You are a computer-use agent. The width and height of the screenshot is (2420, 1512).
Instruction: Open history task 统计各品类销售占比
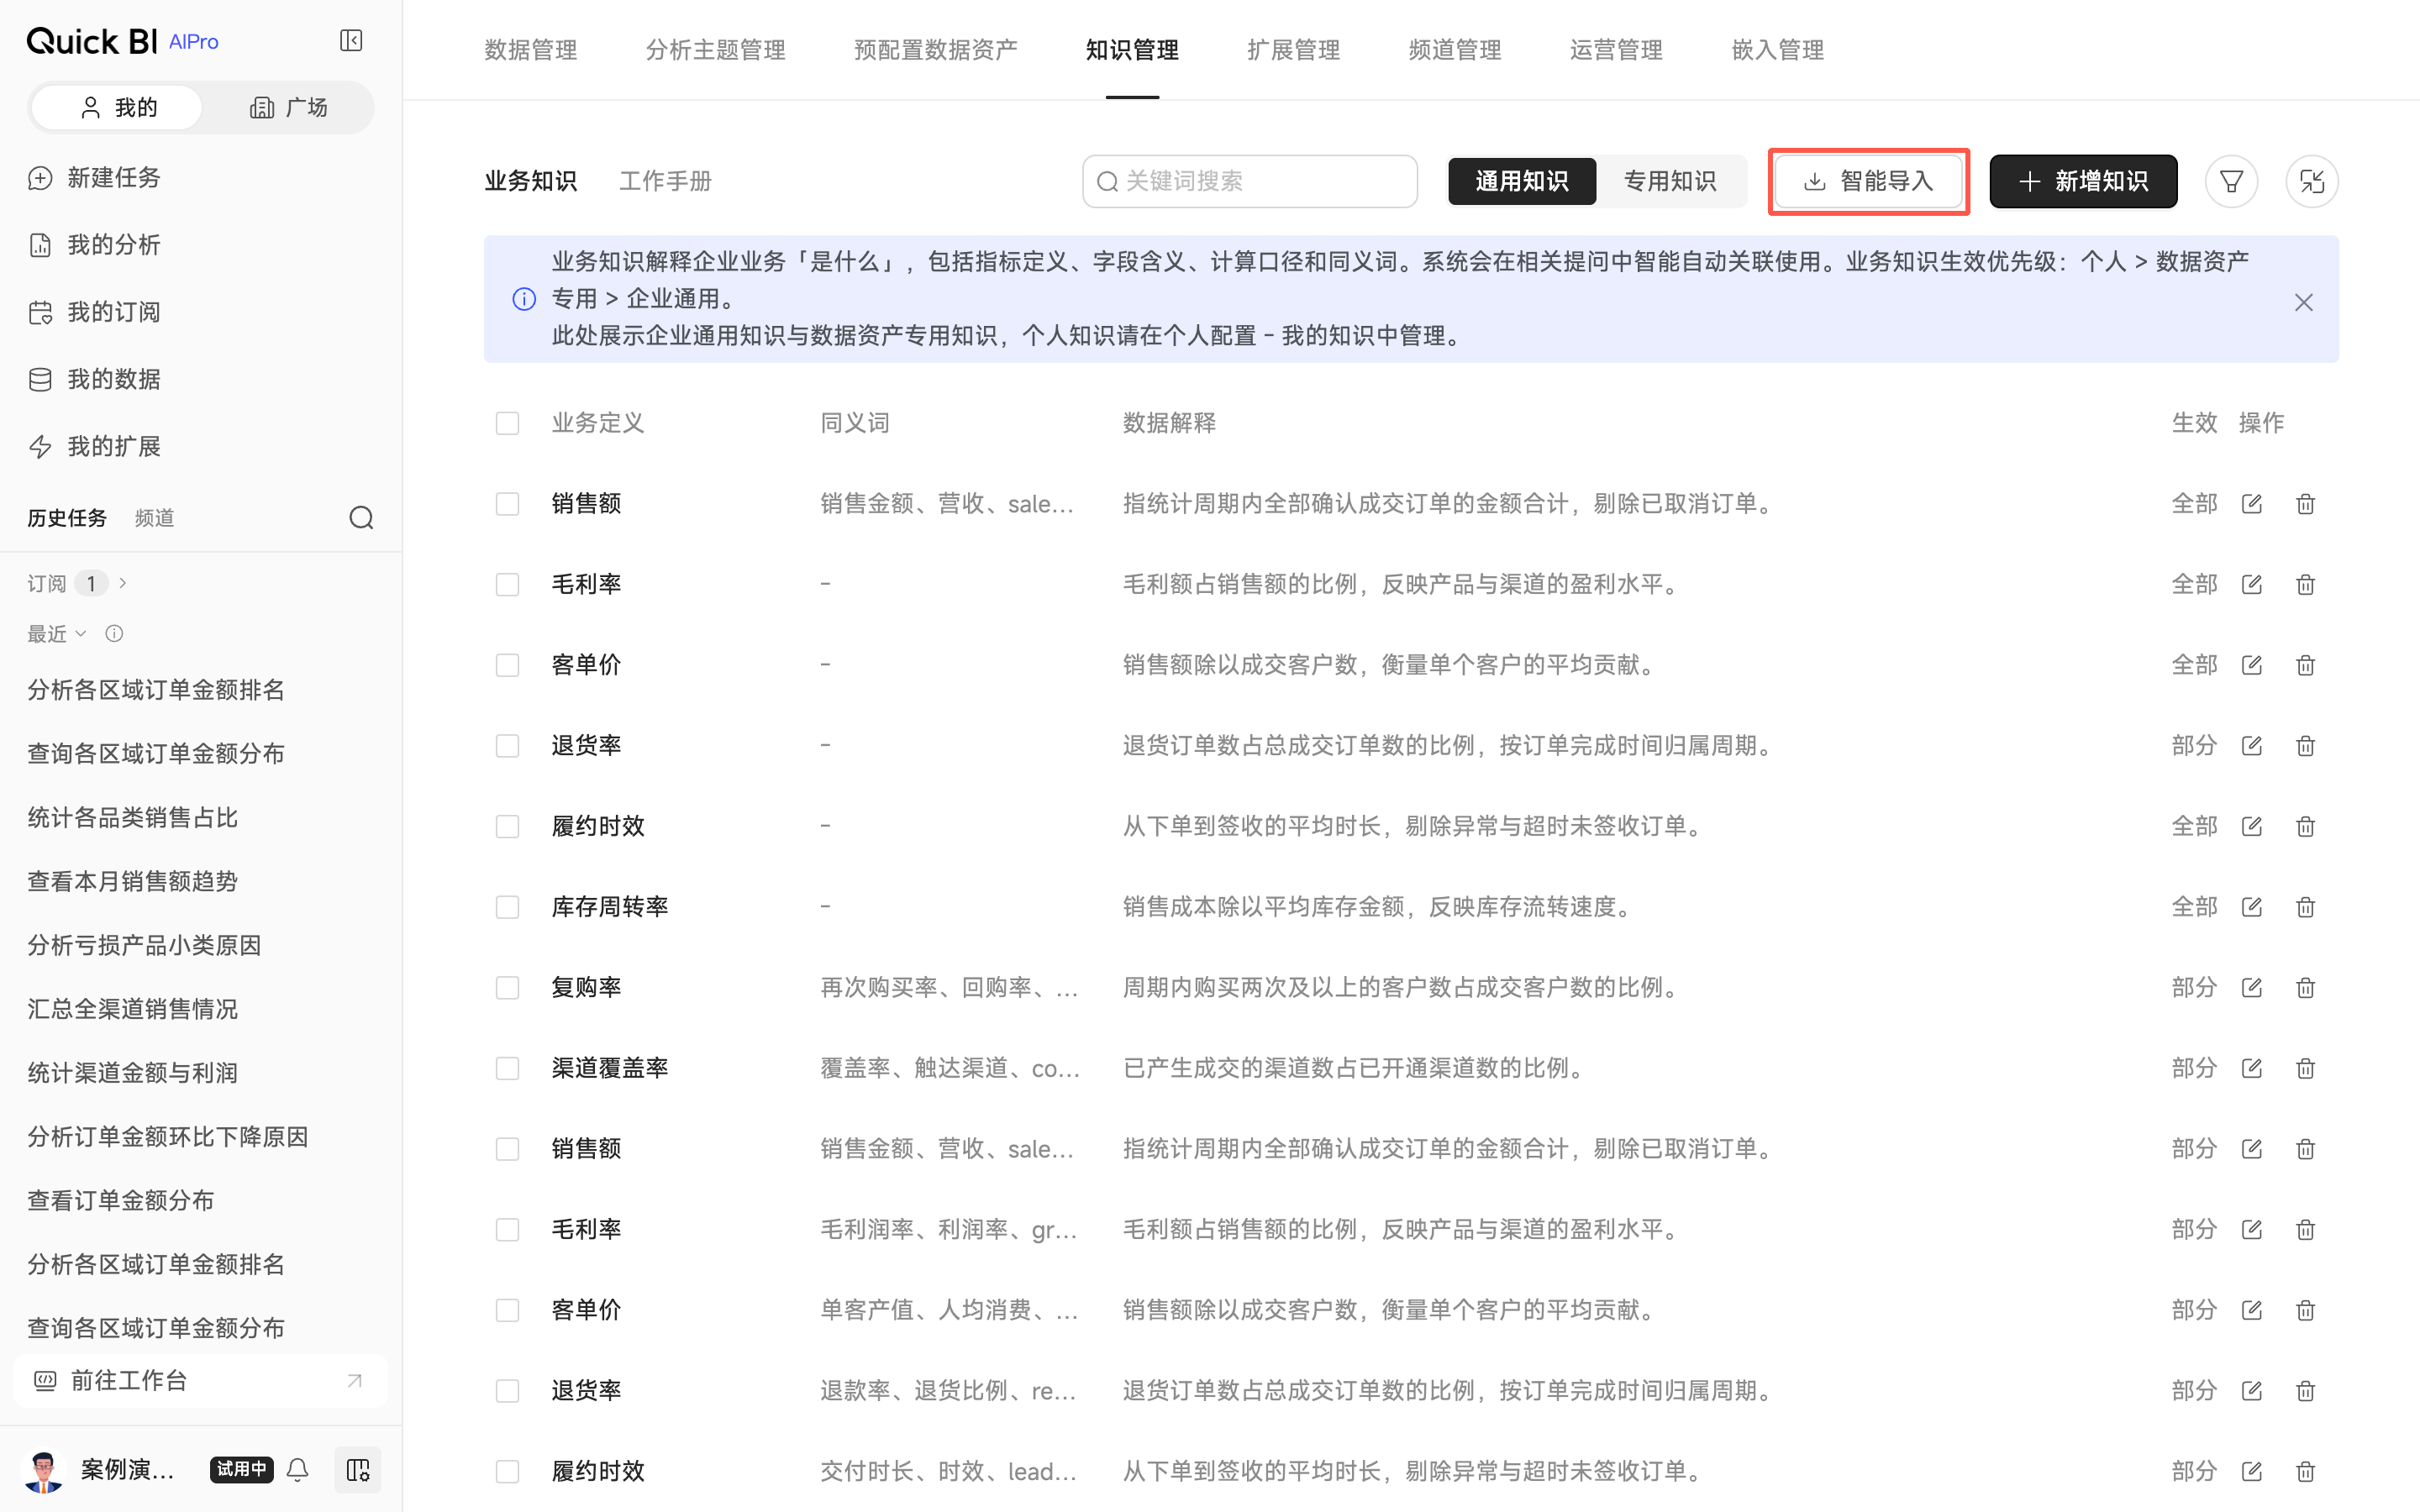point(133,817)
